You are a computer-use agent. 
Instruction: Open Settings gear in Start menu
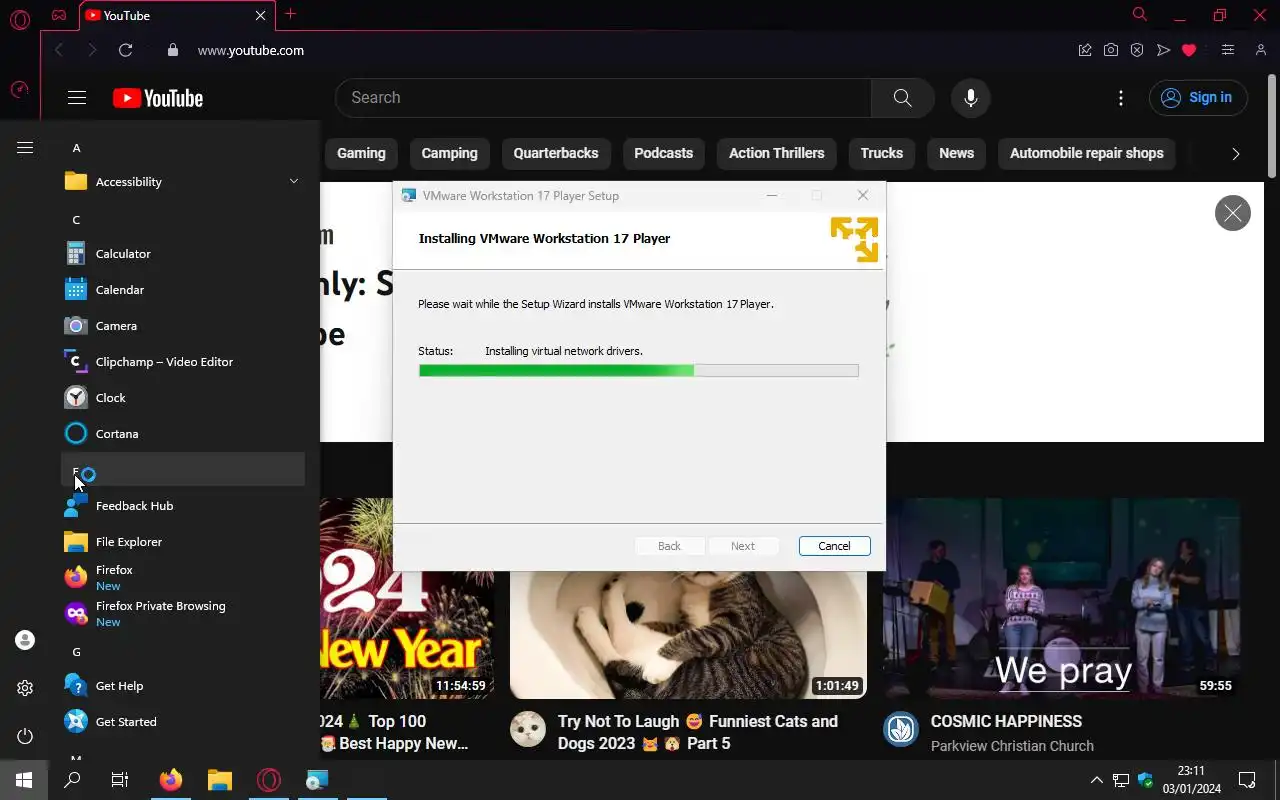[25, 688]
